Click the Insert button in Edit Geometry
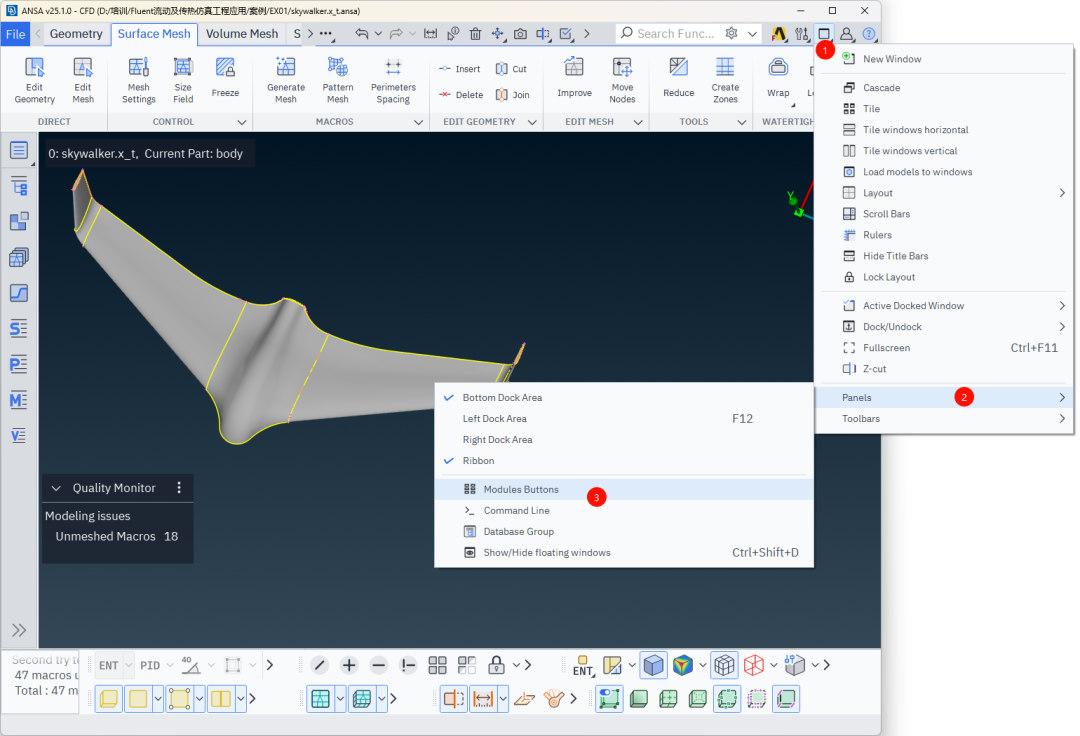1080x736 pixels. tap(459, 69)
